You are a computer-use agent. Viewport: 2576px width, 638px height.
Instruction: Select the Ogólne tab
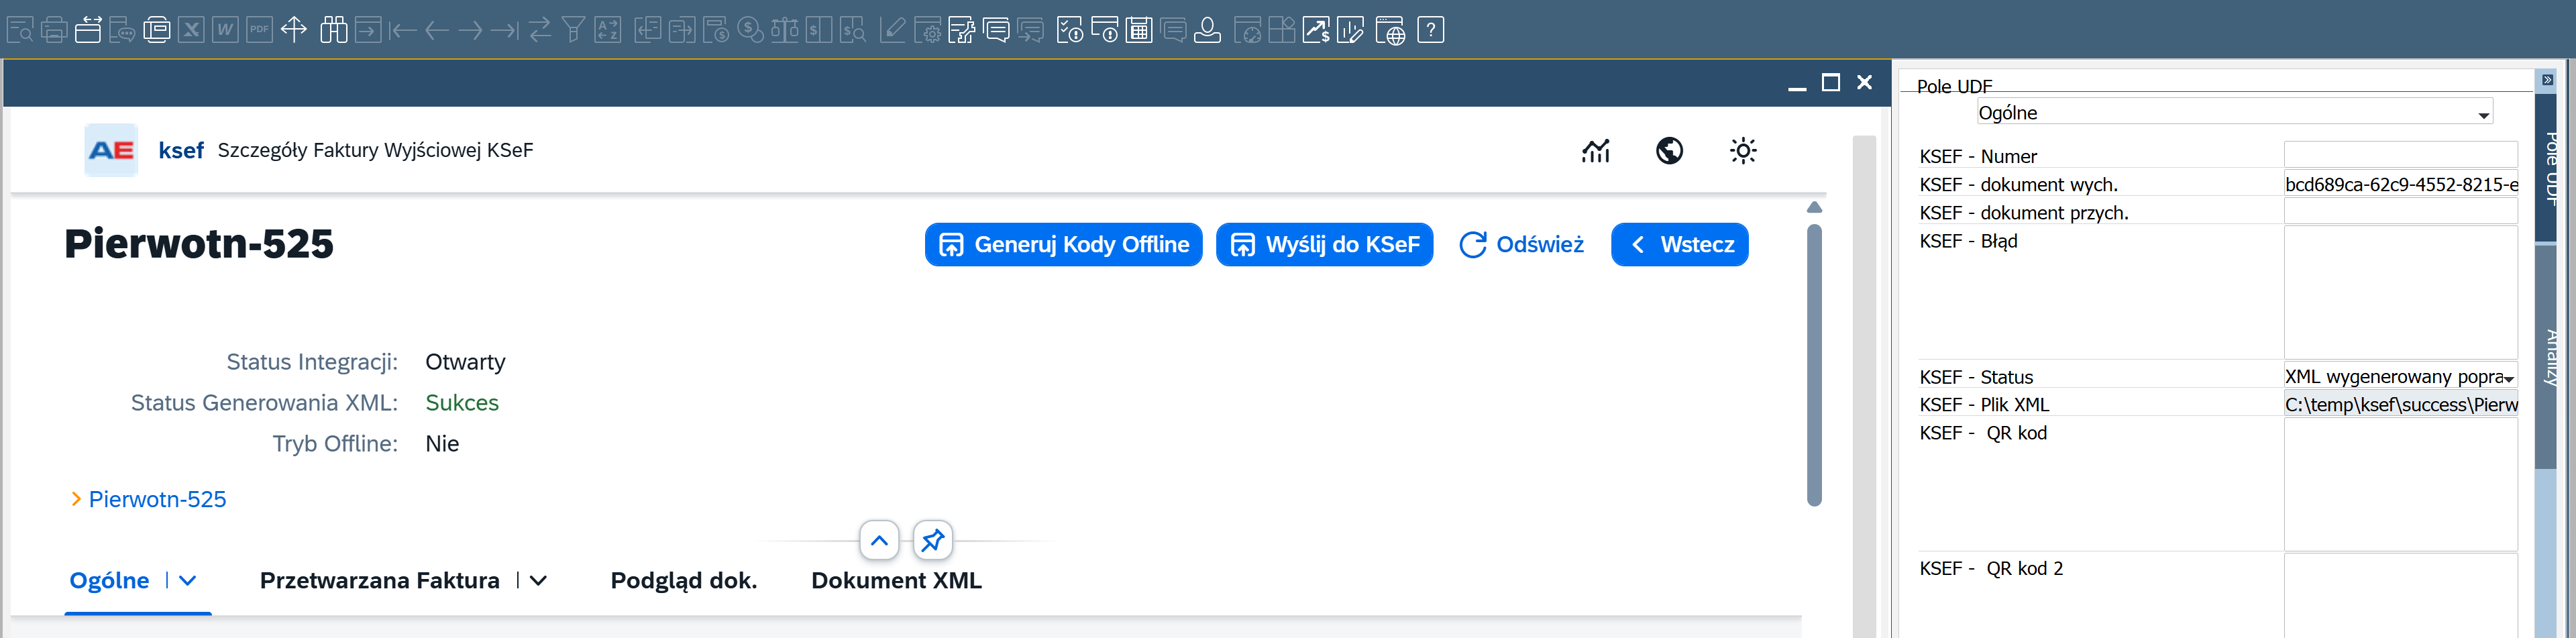(x=109, y=580)
